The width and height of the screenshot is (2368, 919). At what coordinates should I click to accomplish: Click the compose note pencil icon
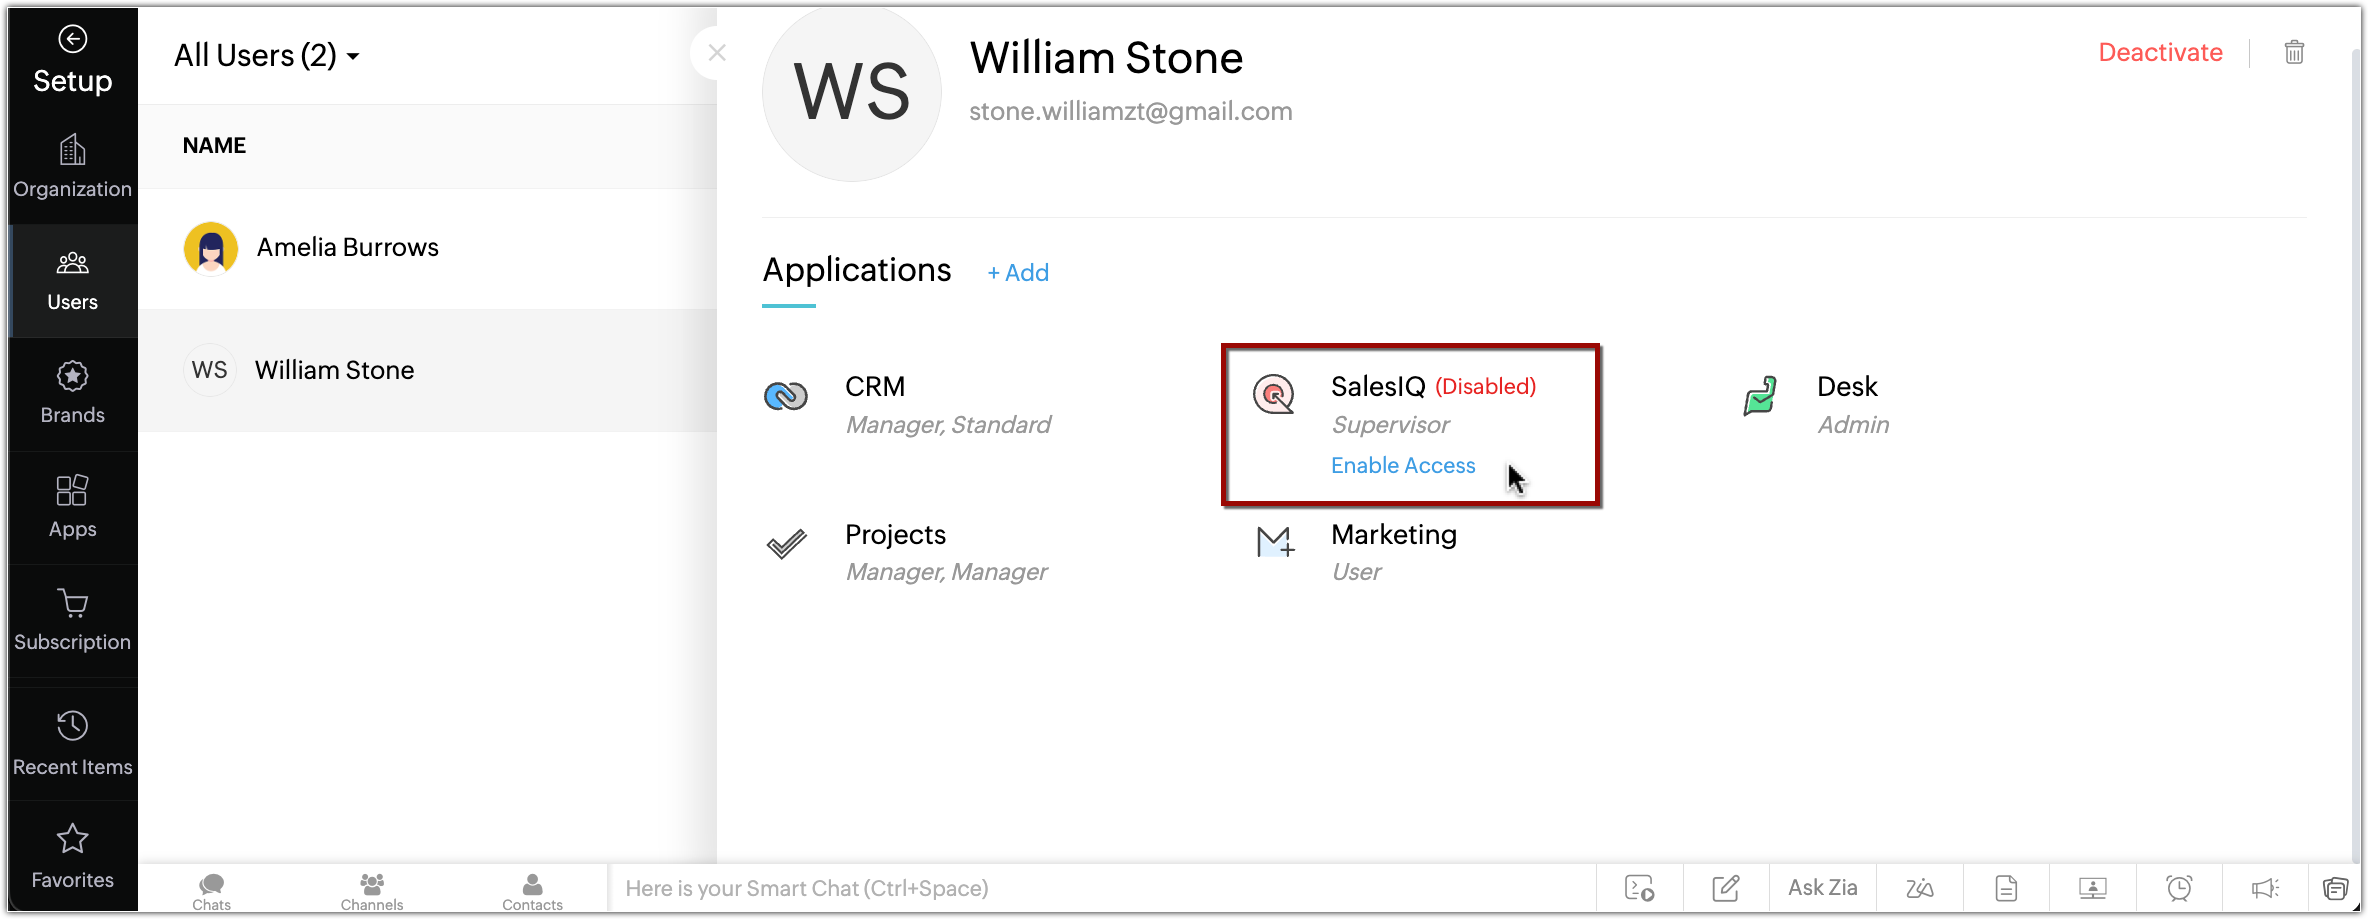[x=1726, y=888]
